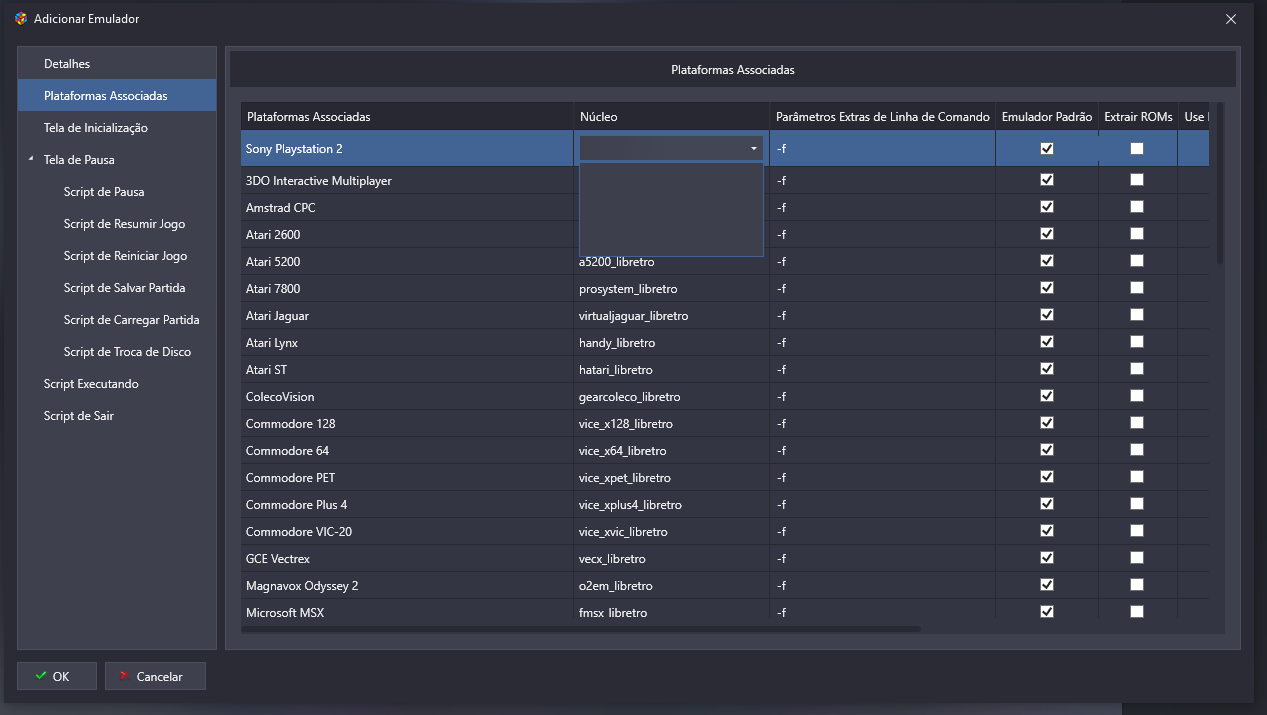Select the Atari Jaguar platform name
The height and width of the screenshot is (715, 1267).
pyautogui.click(x=277, y=315)
